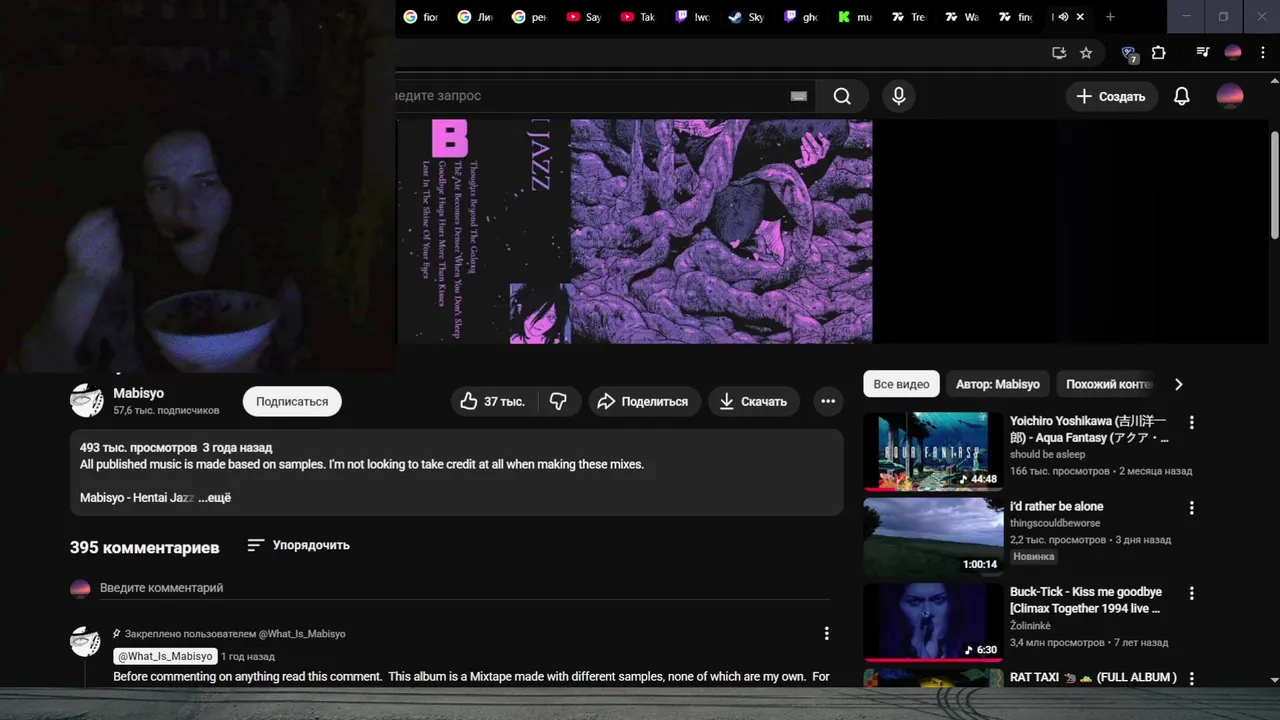
Task: Switch to the 'Say' YouTube tab
Action: pos(584,17)
